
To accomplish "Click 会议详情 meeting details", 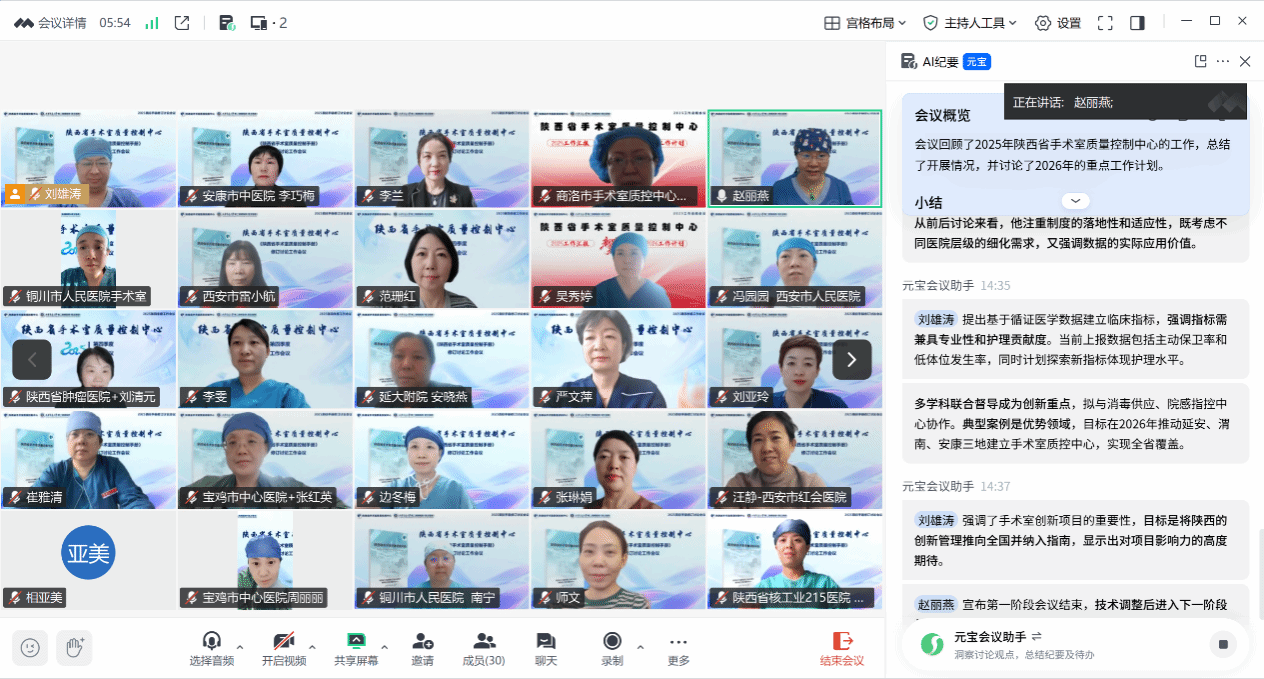I will tap(50, 22).
